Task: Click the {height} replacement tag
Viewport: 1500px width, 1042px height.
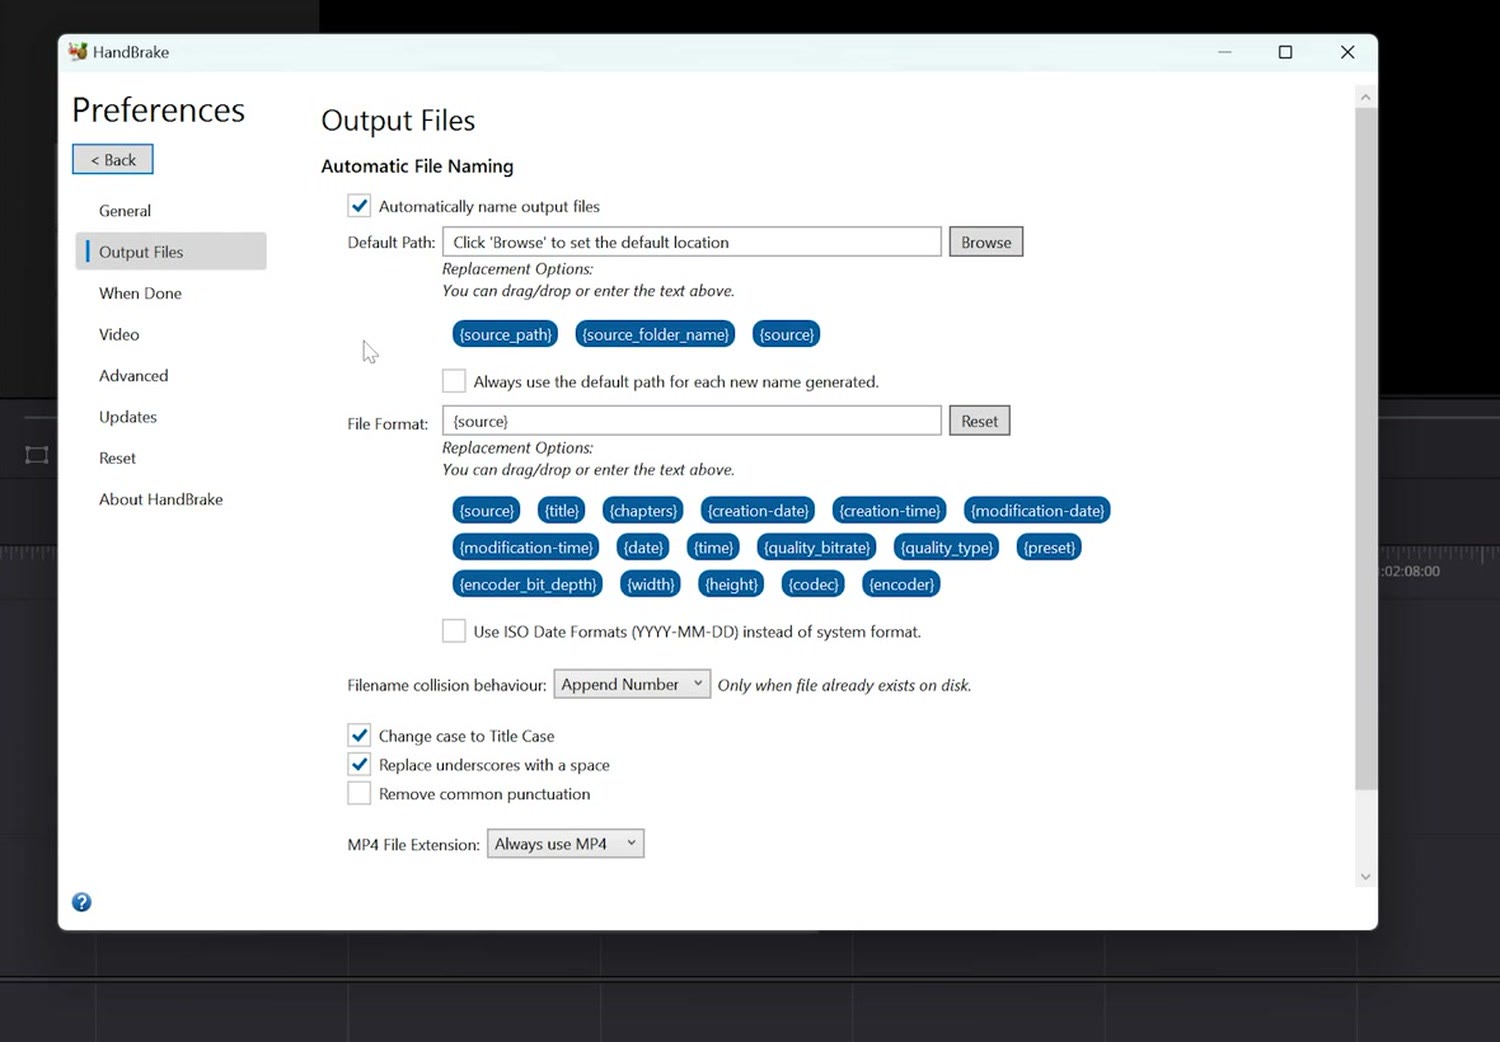Action: coord(731,584)
